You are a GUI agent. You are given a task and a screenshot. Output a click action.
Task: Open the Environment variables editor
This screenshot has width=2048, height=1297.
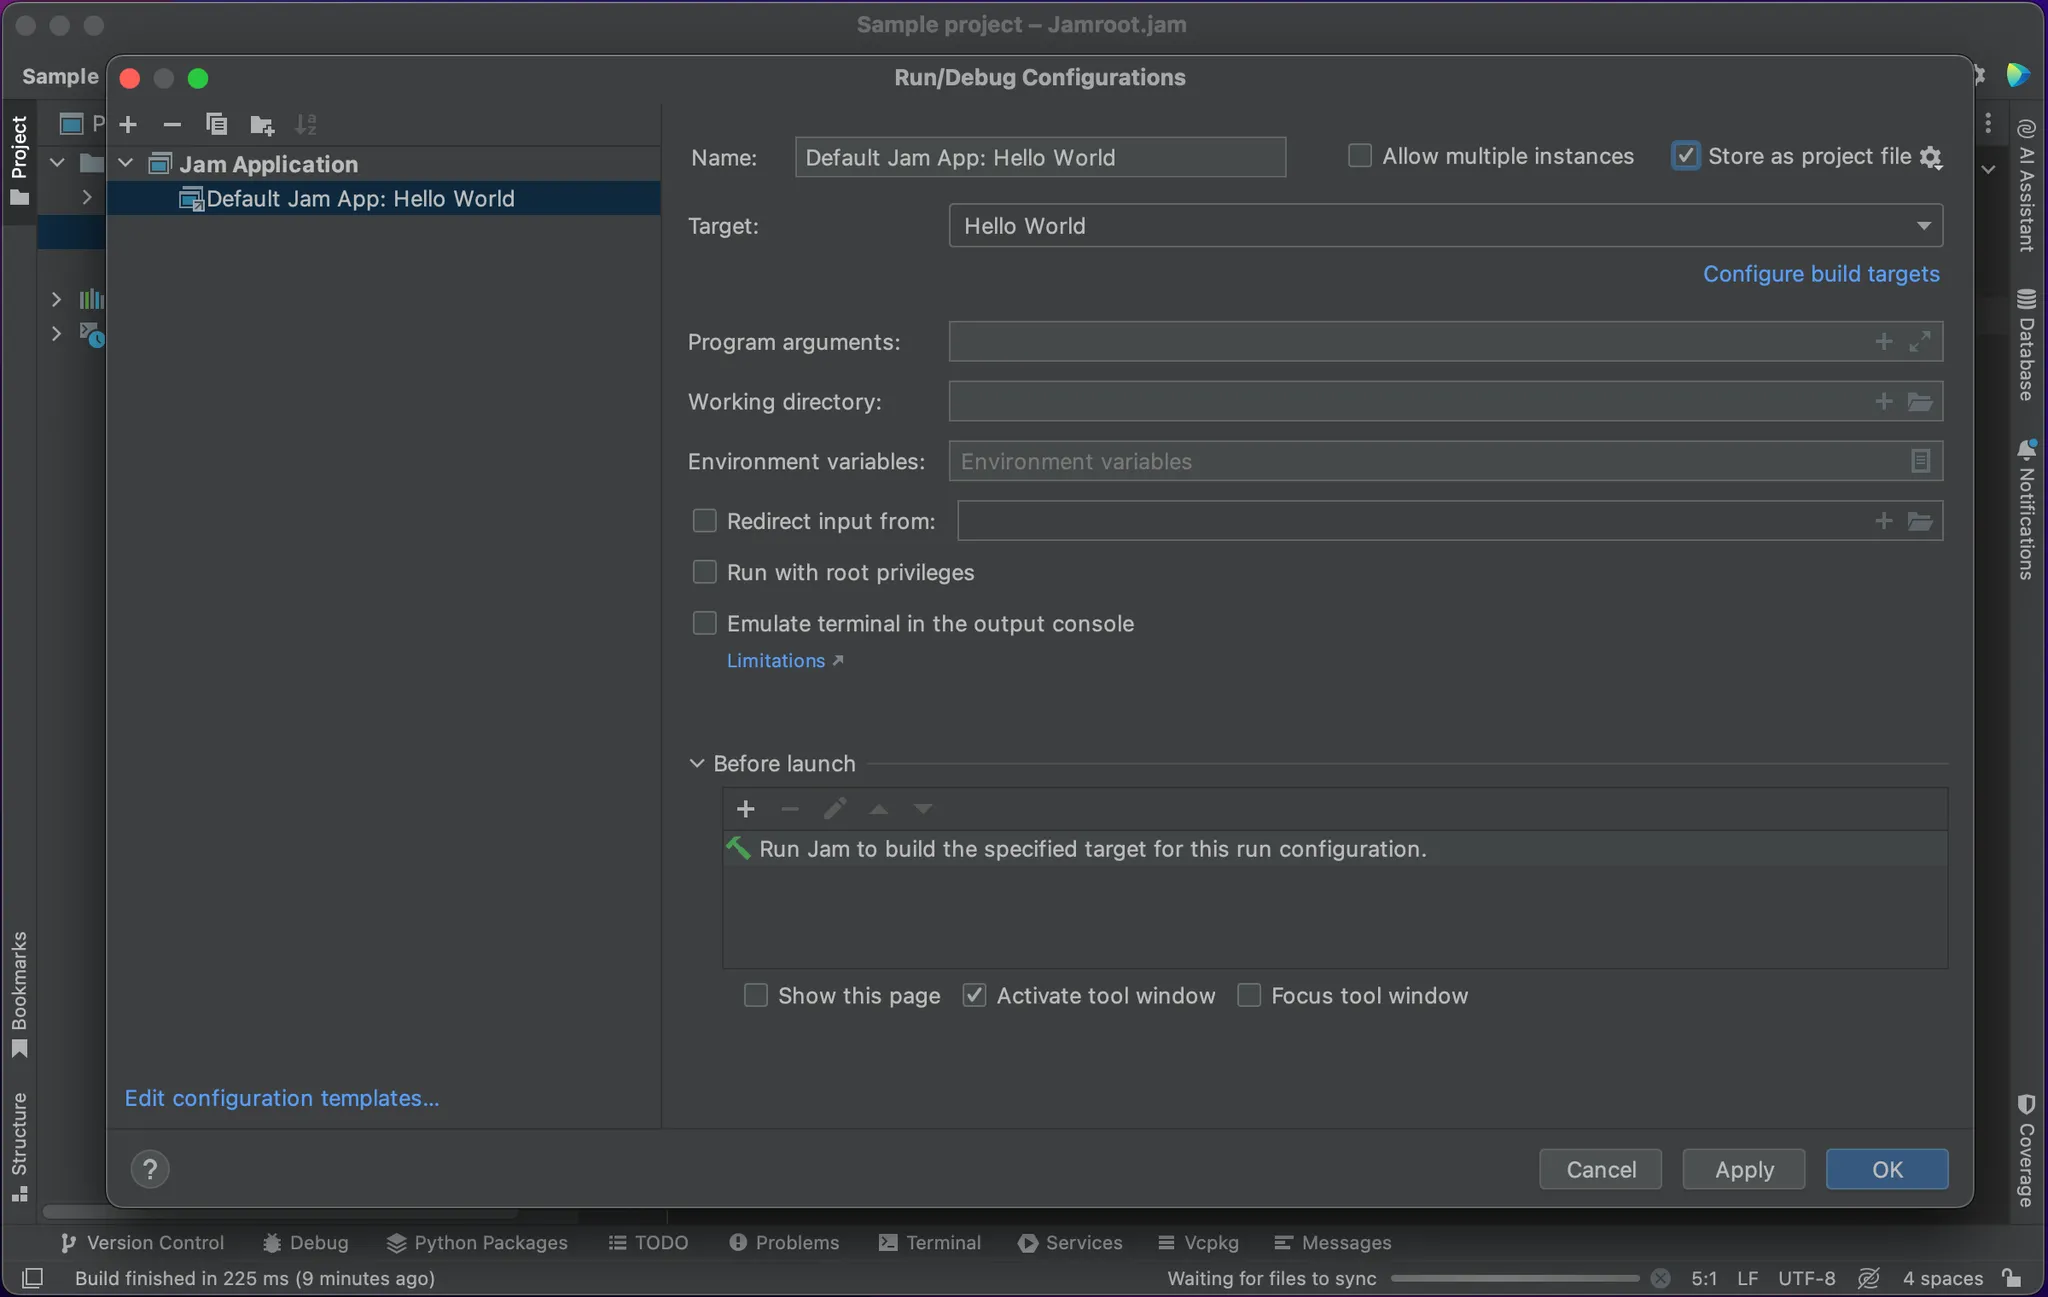pos(1920,461)
